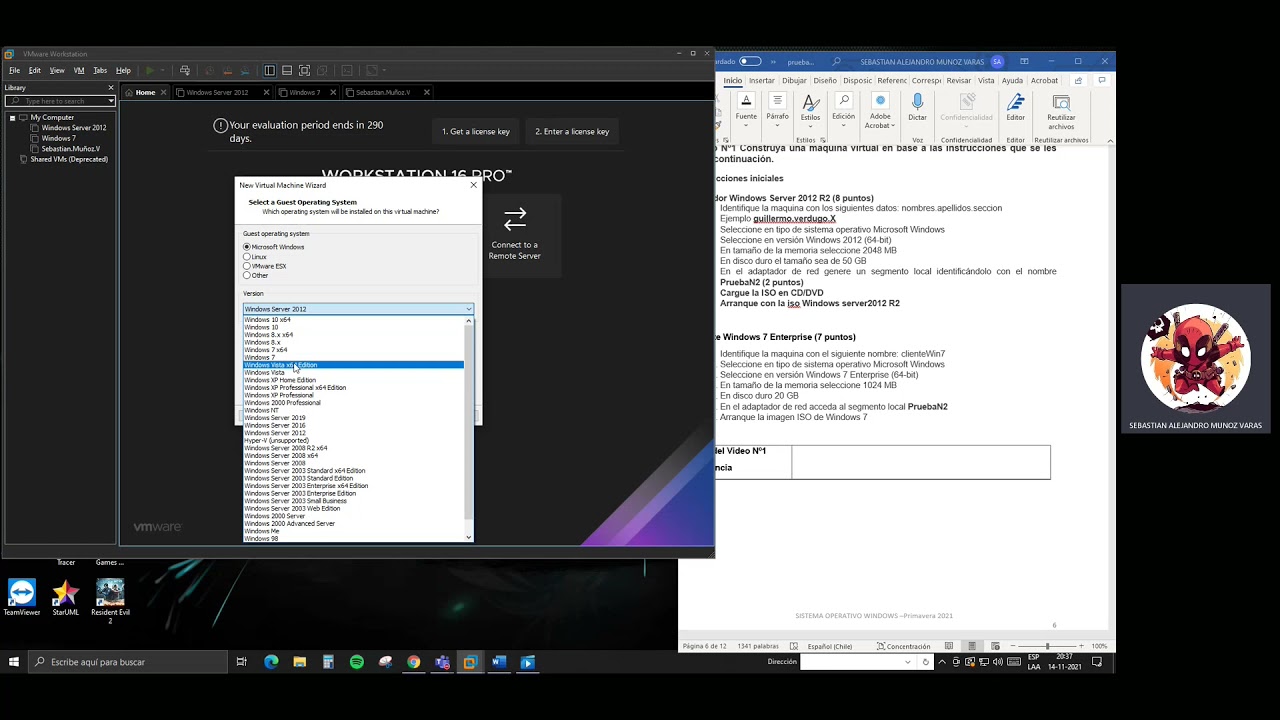
Task: Click Chrome icon in taskbar
Action: (x=414, y=662)
